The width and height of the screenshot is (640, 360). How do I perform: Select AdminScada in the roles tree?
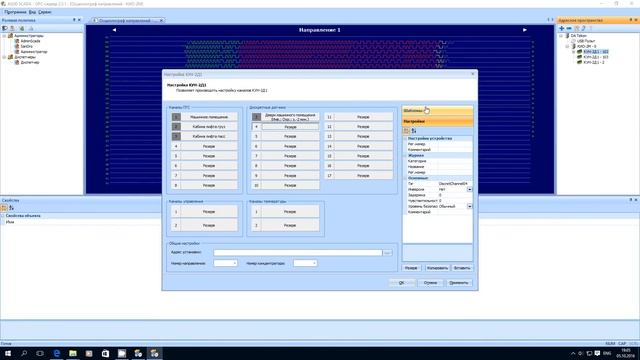30,41
